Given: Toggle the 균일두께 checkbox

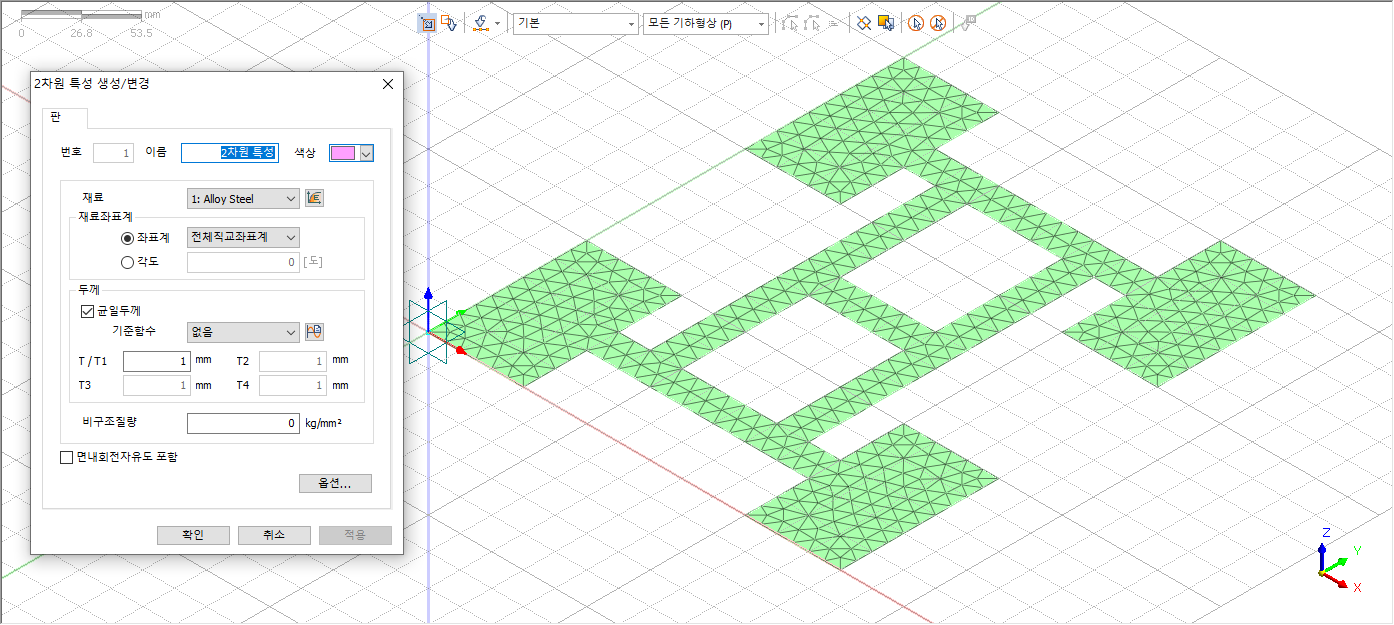Looking at the screenshot, I should (86, 311).
